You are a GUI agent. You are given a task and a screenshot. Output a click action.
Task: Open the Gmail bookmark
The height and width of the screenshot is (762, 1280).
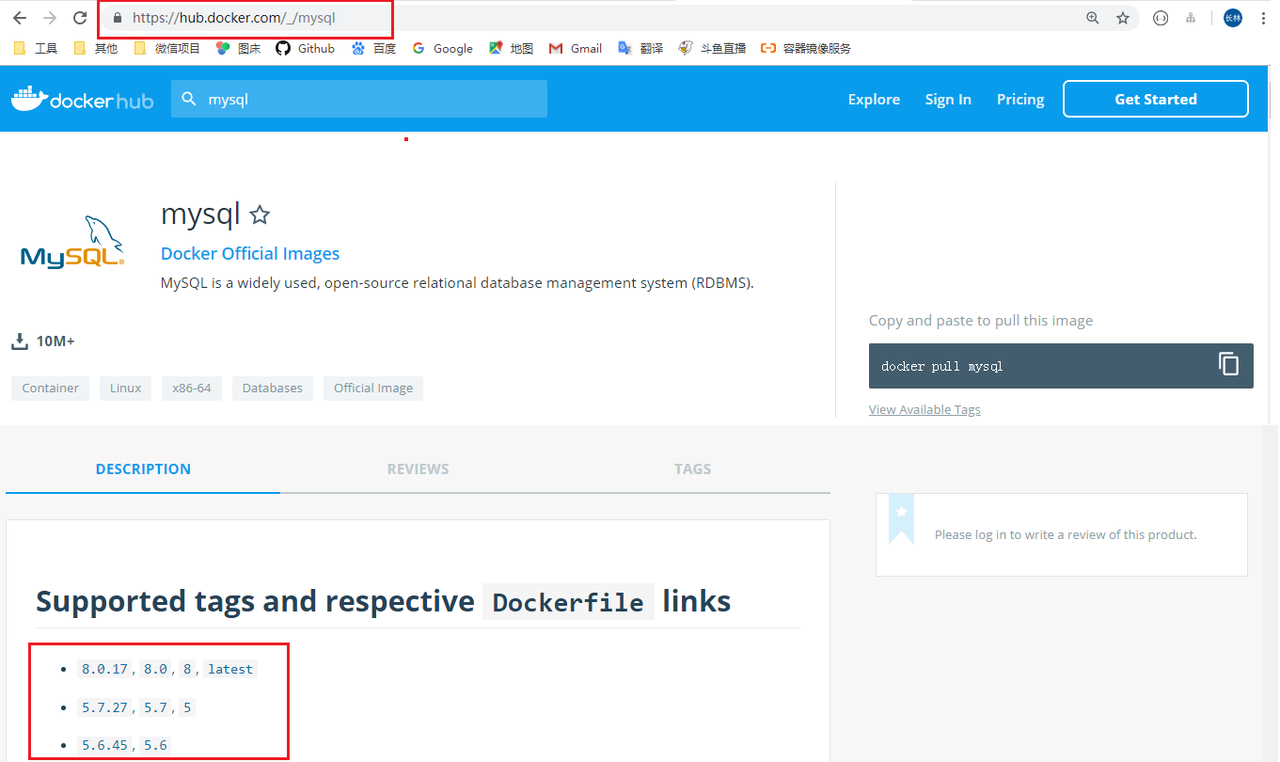(x=575, y=48)
